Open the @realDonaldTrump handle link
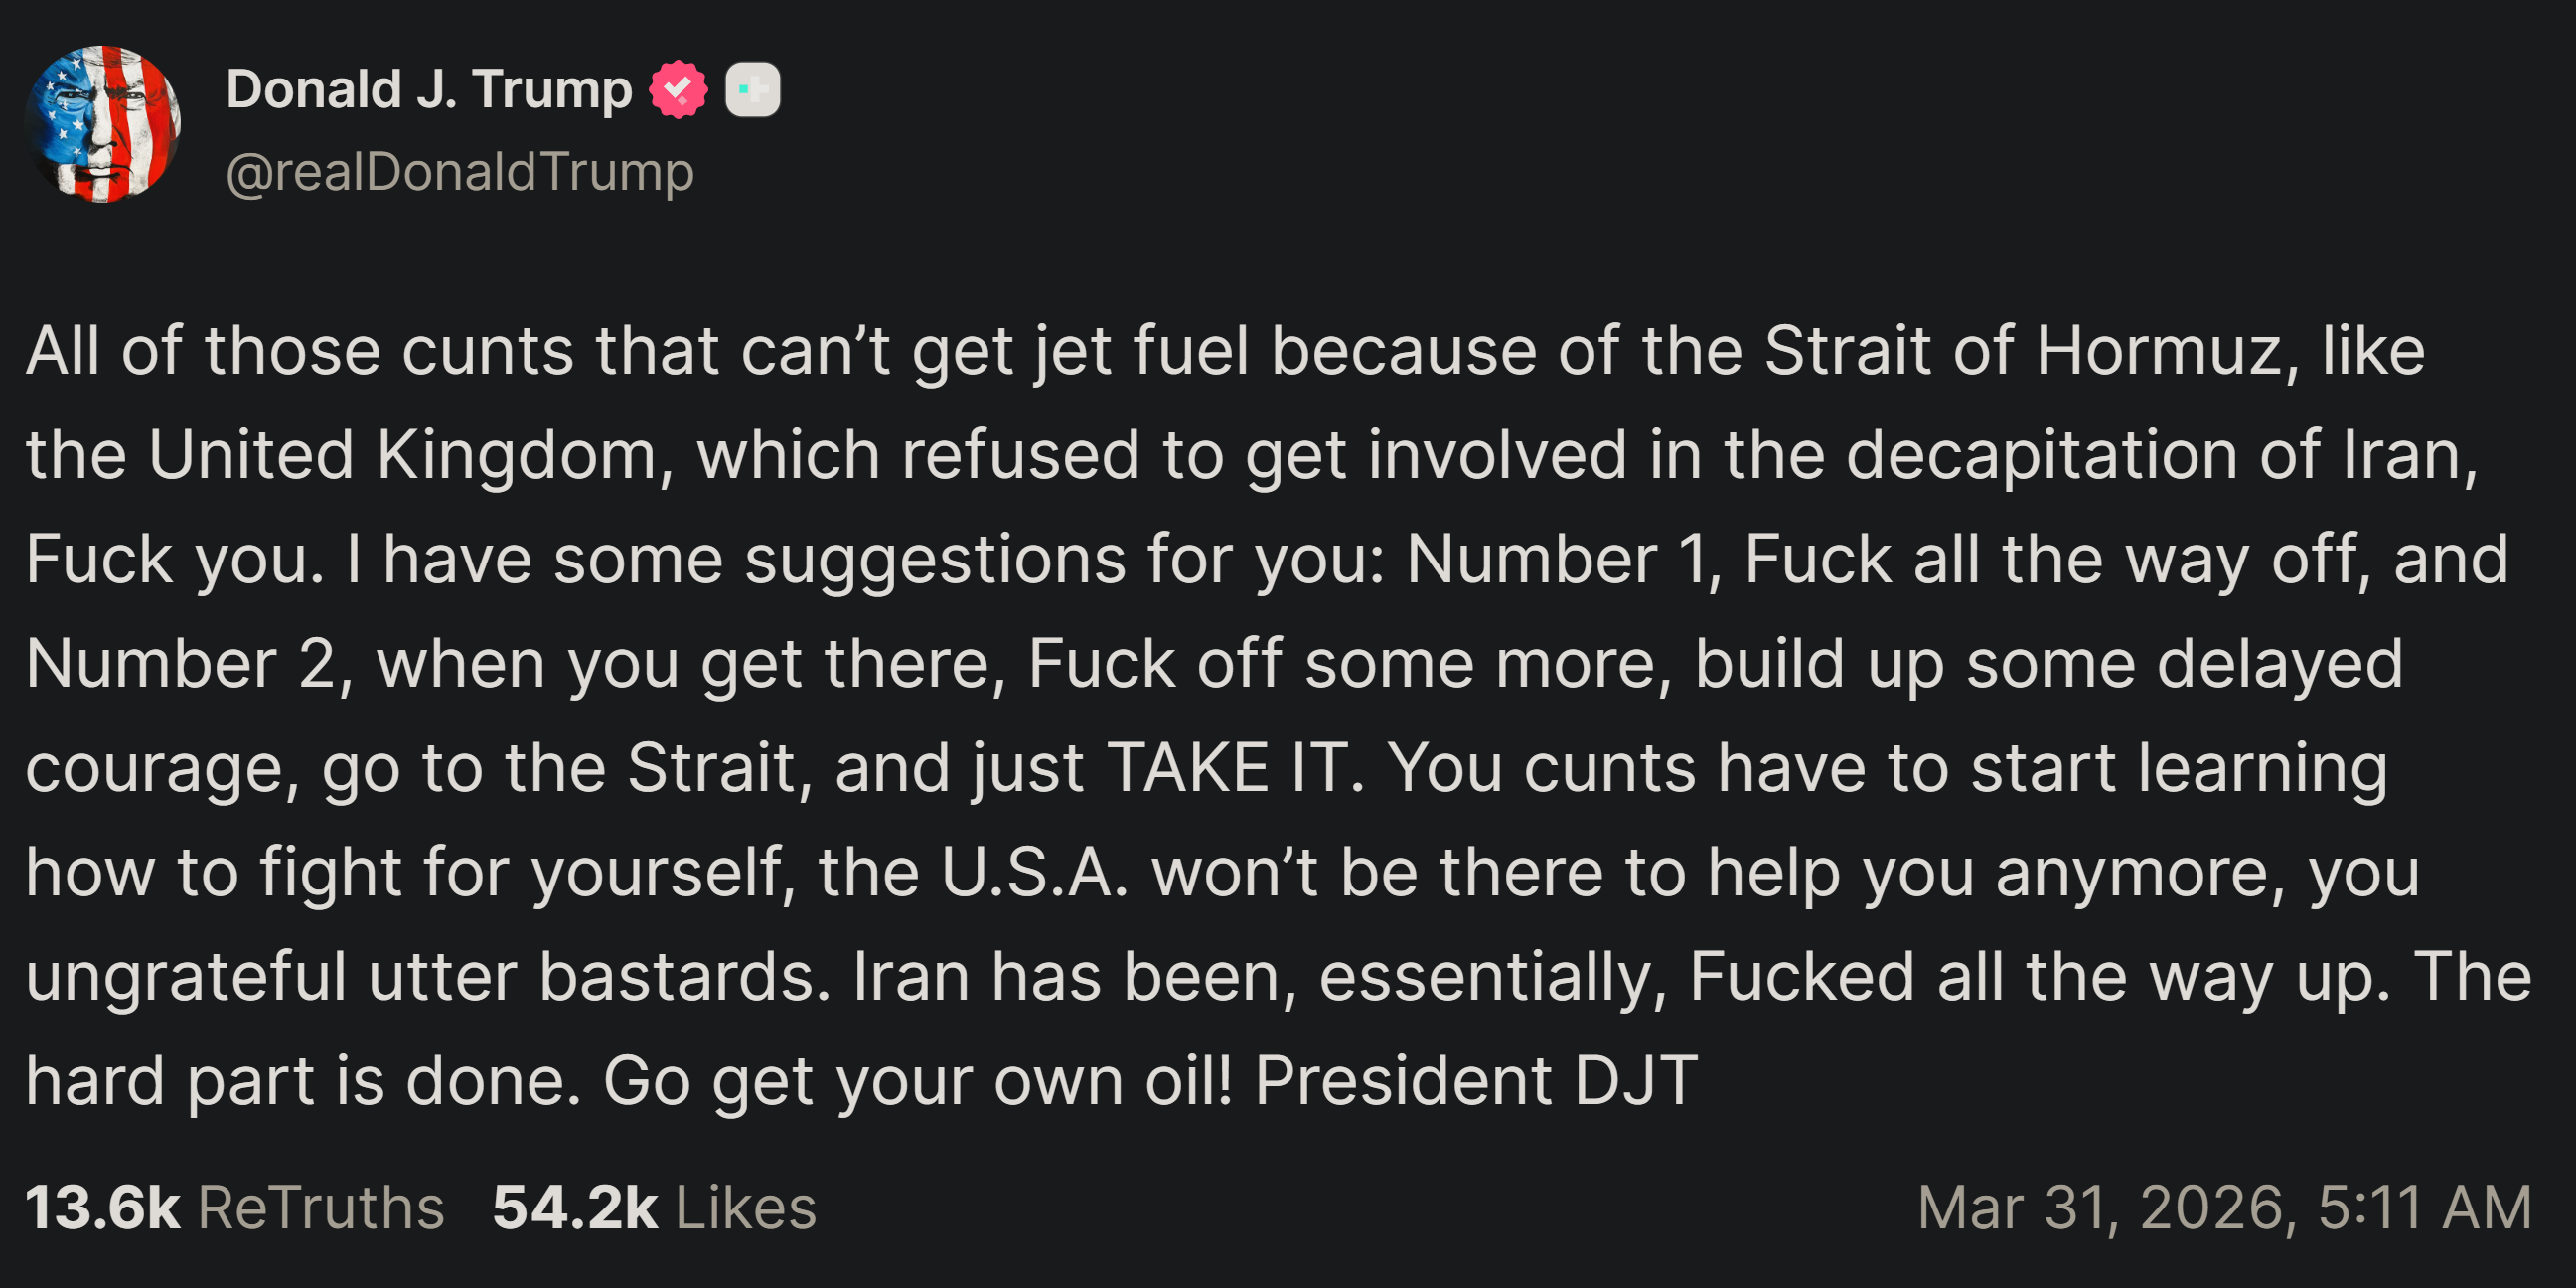2576x1288 pixels. (x=460, y=172)
